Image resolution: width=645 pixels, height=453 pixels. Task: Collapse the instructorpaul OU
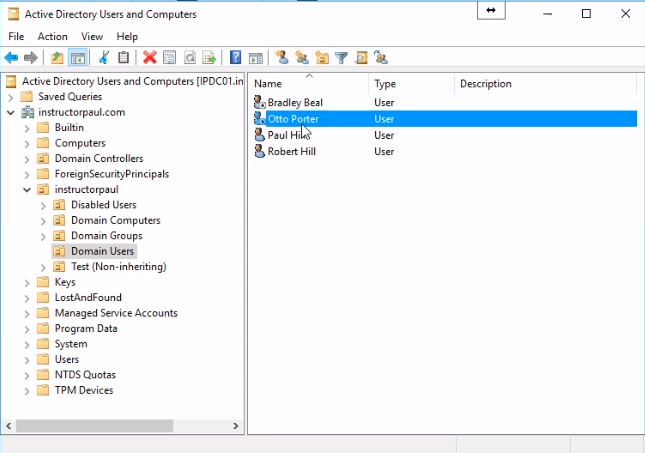[27, 190]
